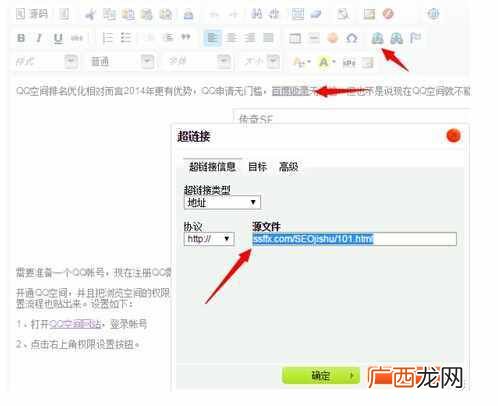This screenshot has width=498, height=406.
Task: Open the font name dropdown
Action: pos(198,61)
